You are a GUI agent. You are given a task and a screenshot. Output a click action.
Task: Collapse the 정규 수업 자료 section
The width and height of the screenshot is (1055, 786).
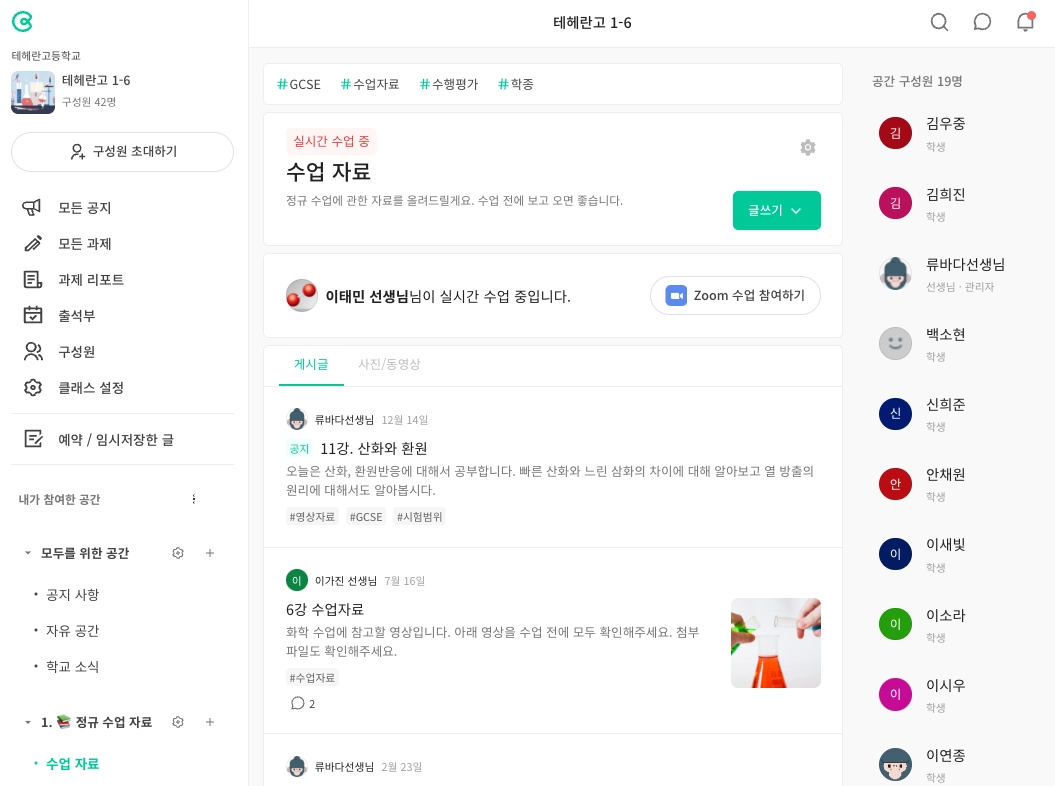coord(28,722)
